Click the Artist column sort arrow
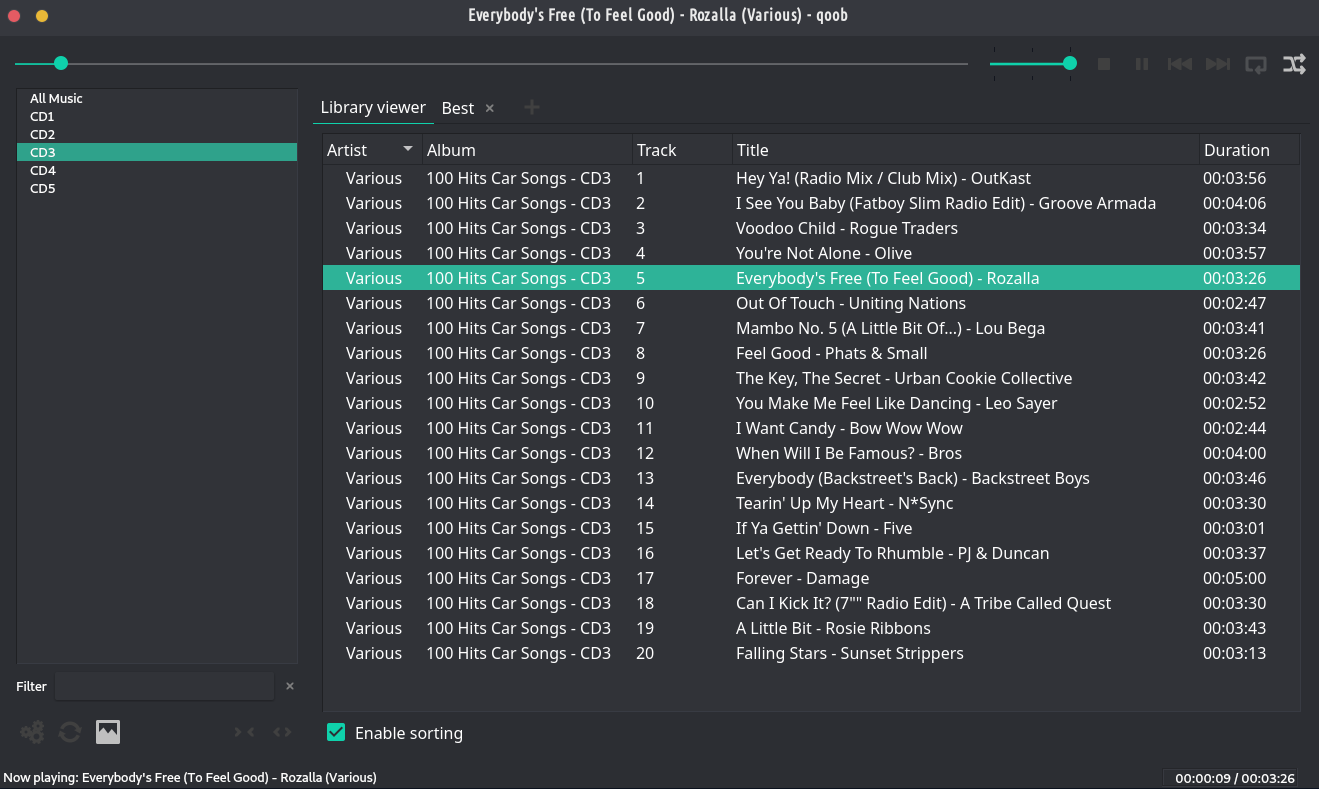The height and width of the screenshot is (789, 1319). pyautogui.click(x=408, y=149)
